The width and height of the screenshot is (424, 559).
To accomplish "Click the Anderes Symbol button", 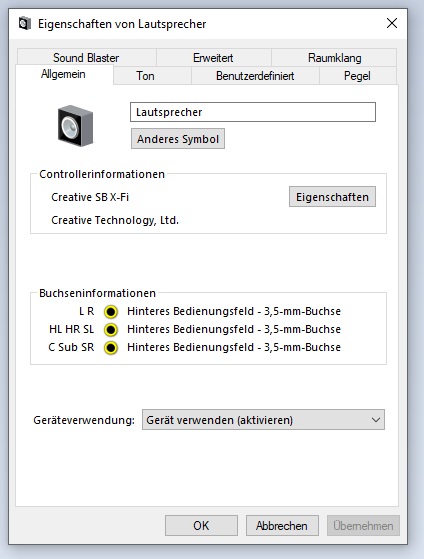I will (x=178, y=139).
